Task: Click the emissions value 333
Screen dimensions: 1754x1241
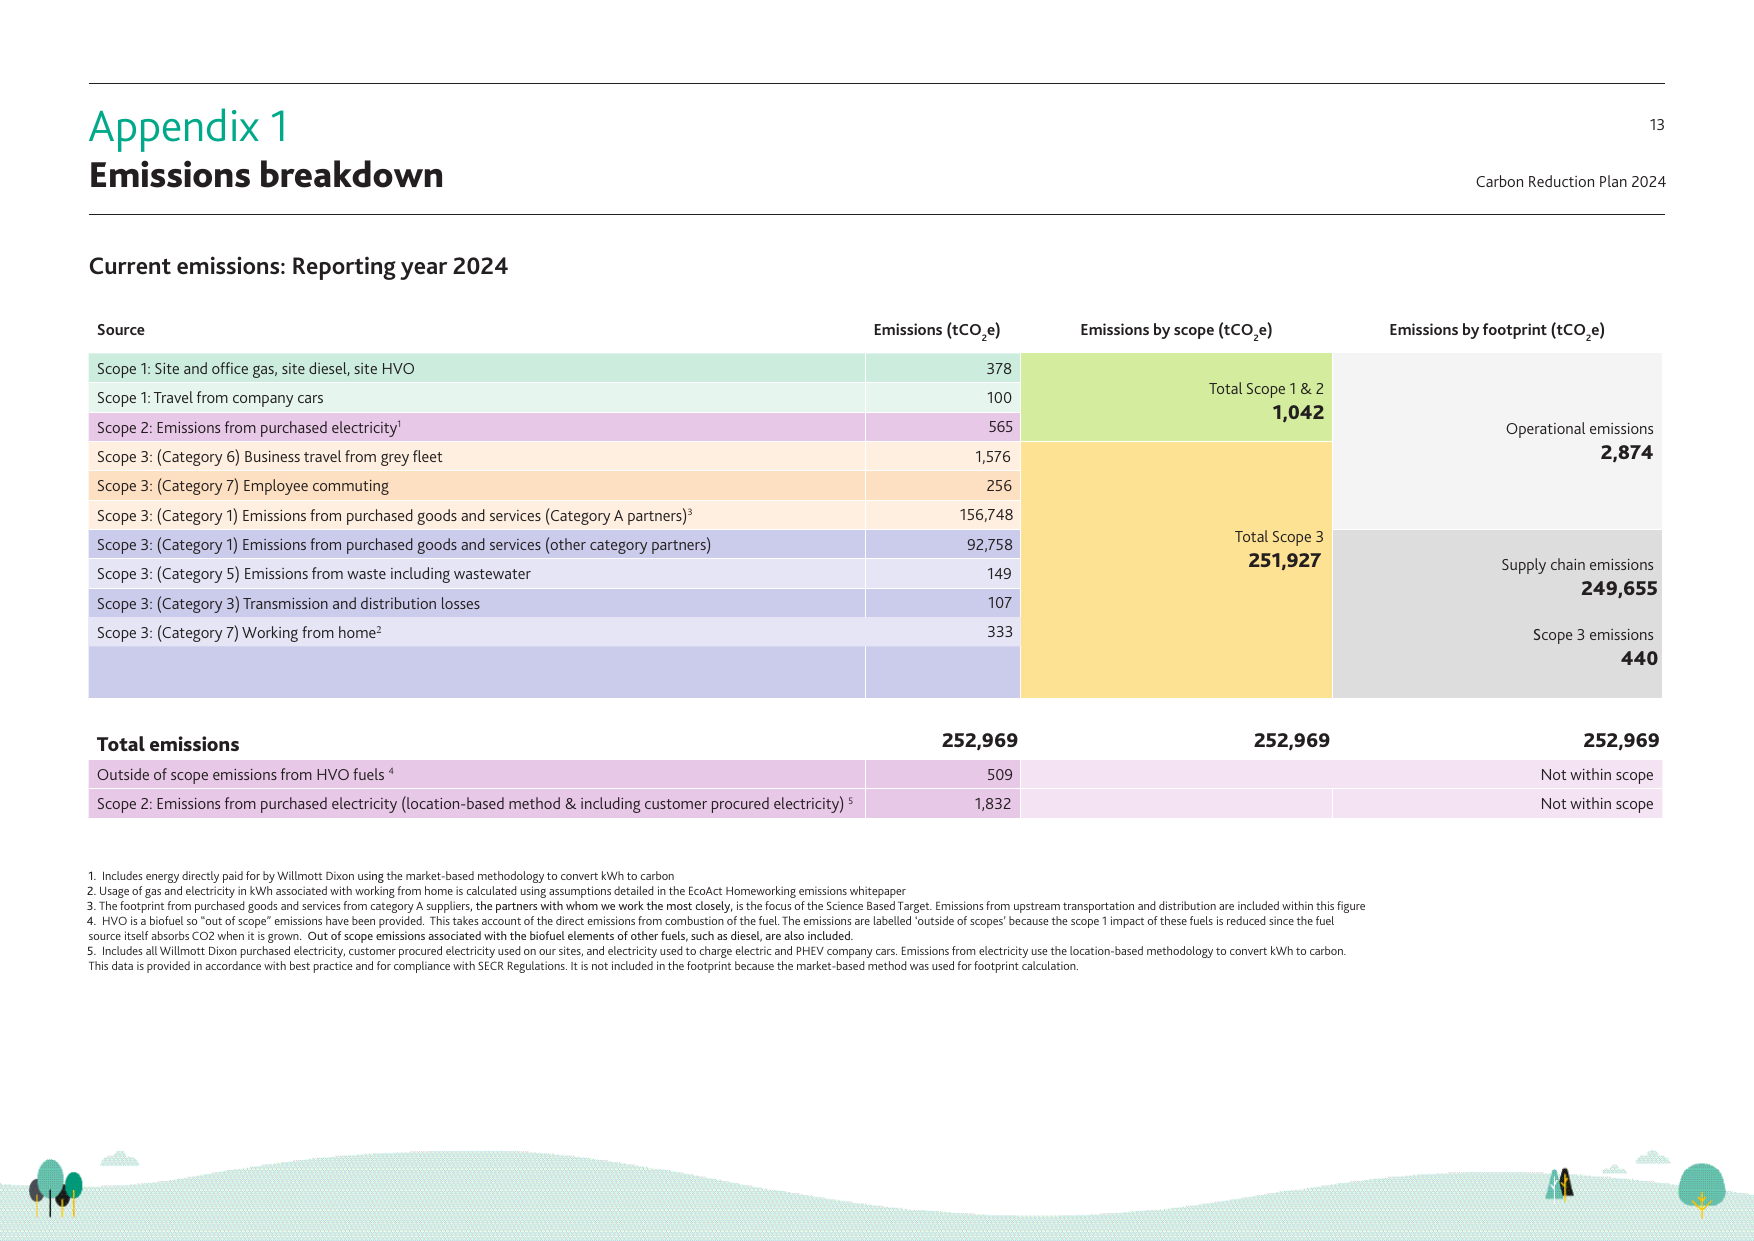Action: [x=999, y=632]
